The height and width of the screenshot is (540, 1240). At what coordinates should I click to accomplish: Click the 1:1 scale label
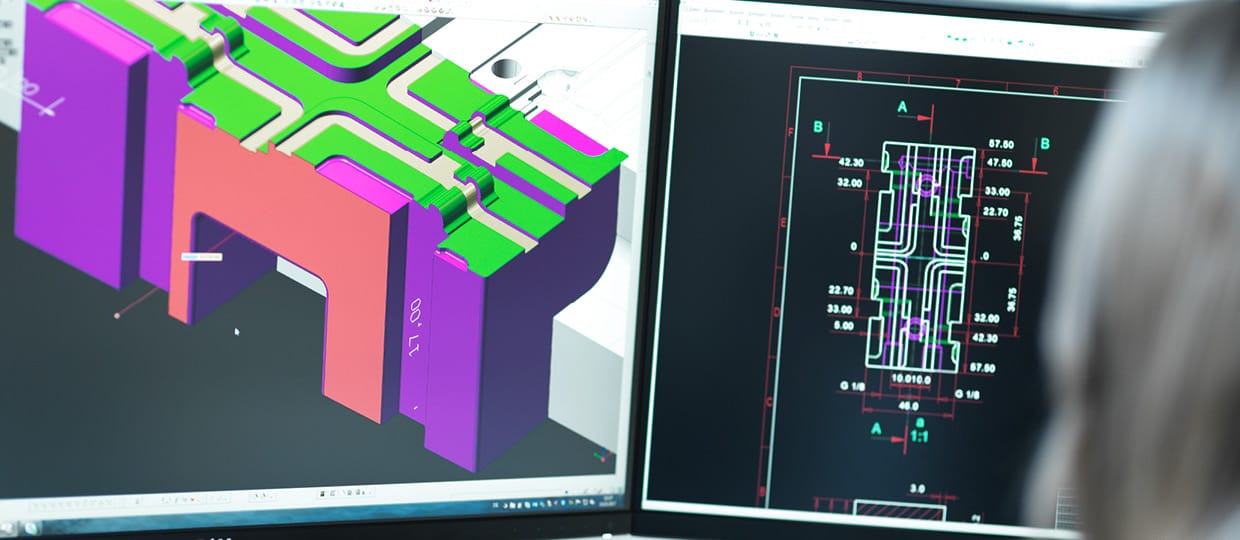pos(921,438)
